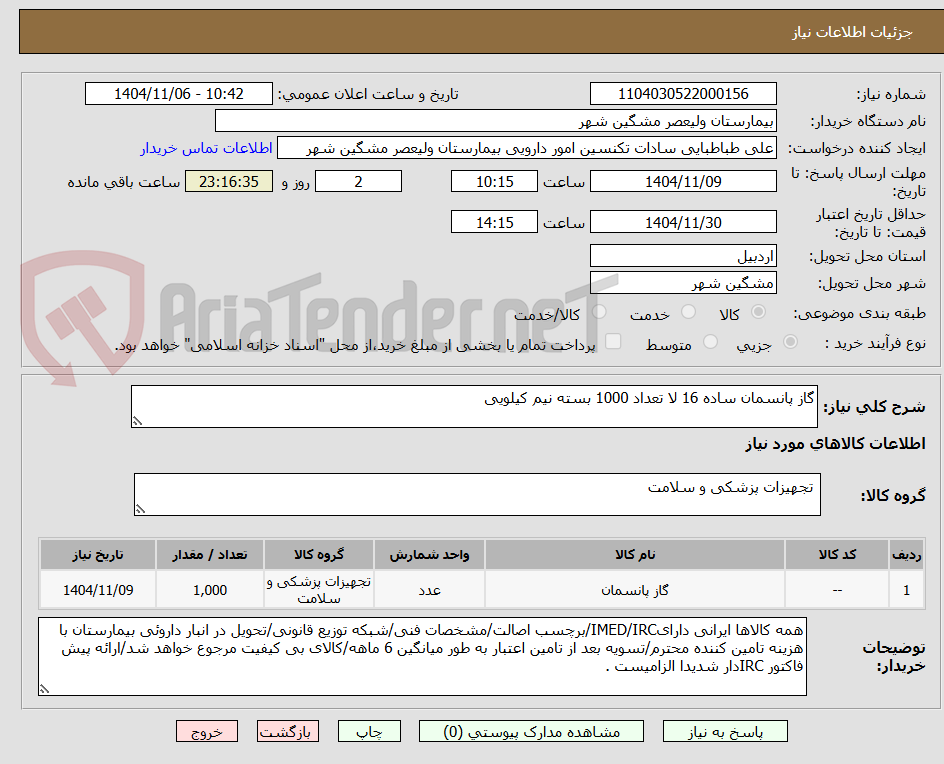
Task: Click the resize handle of شرح کلی نیاز box
Action: [137, 421]
